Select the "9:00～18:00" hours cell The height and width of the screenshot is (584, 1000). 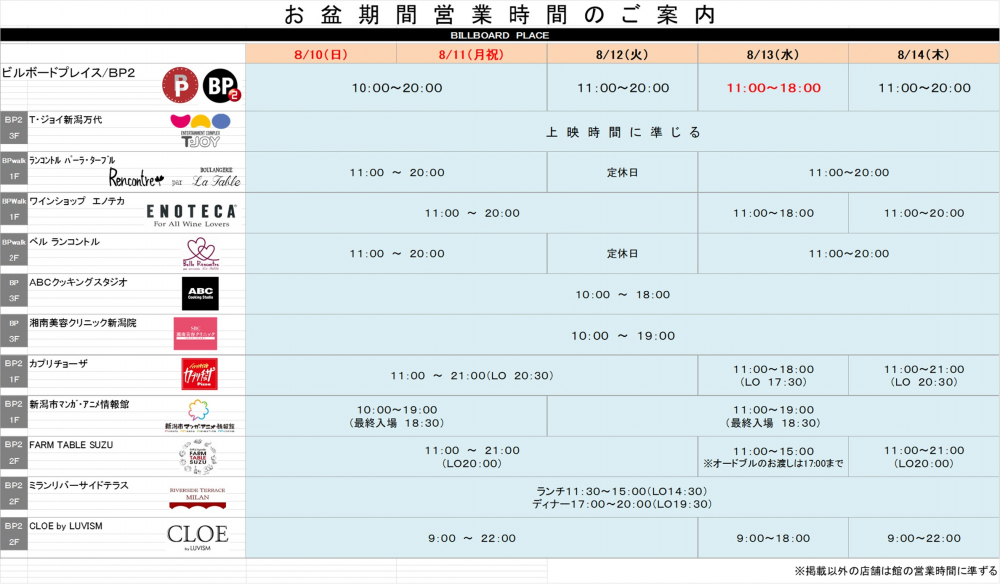pyautogui.click(x=774, y=538)
